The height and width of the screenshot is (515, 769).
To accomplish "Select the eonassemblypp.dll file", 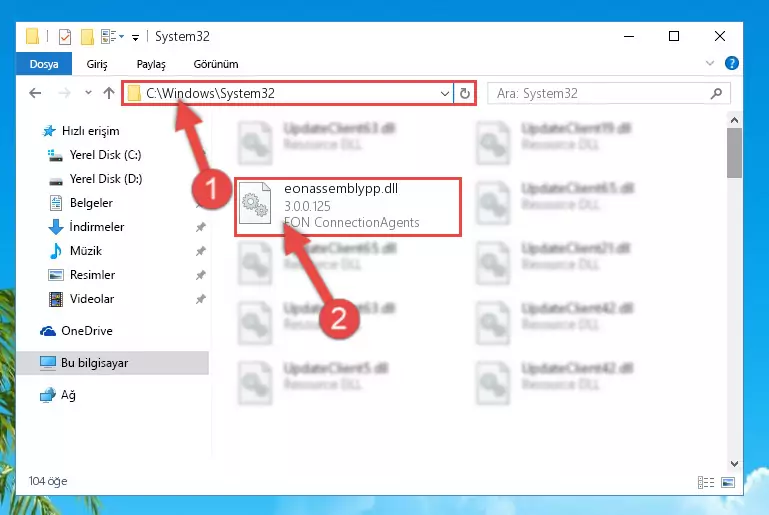I will [x=348, y=207].
